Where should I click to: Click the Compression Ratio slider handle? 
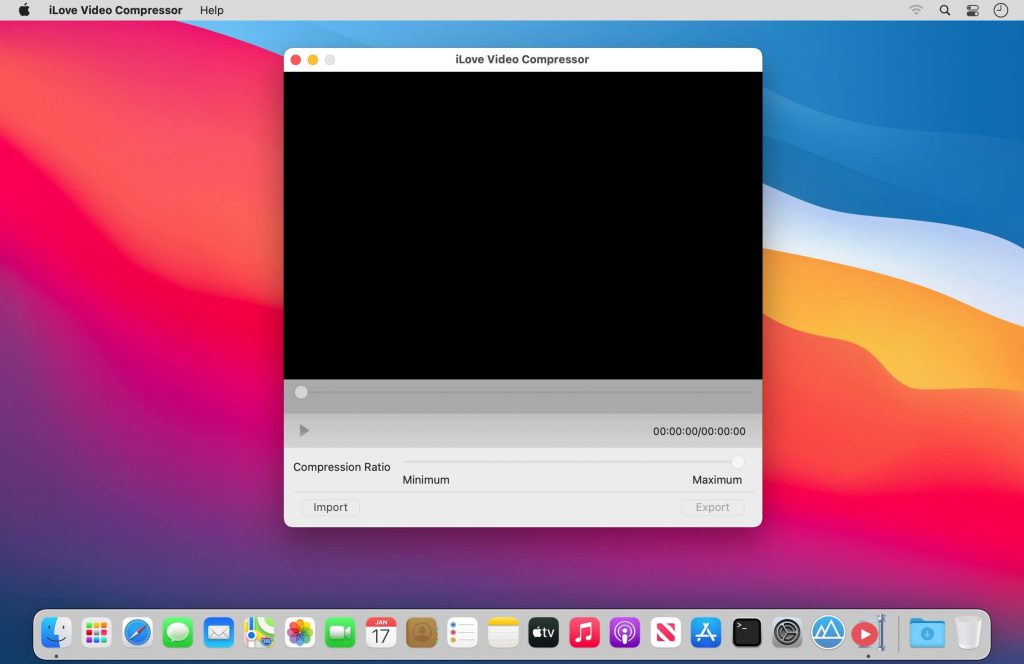click(737, 461)
